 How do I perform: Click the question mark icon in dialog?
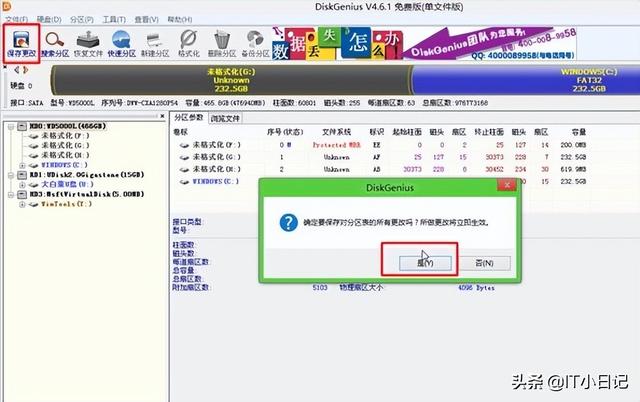point(289,222)
